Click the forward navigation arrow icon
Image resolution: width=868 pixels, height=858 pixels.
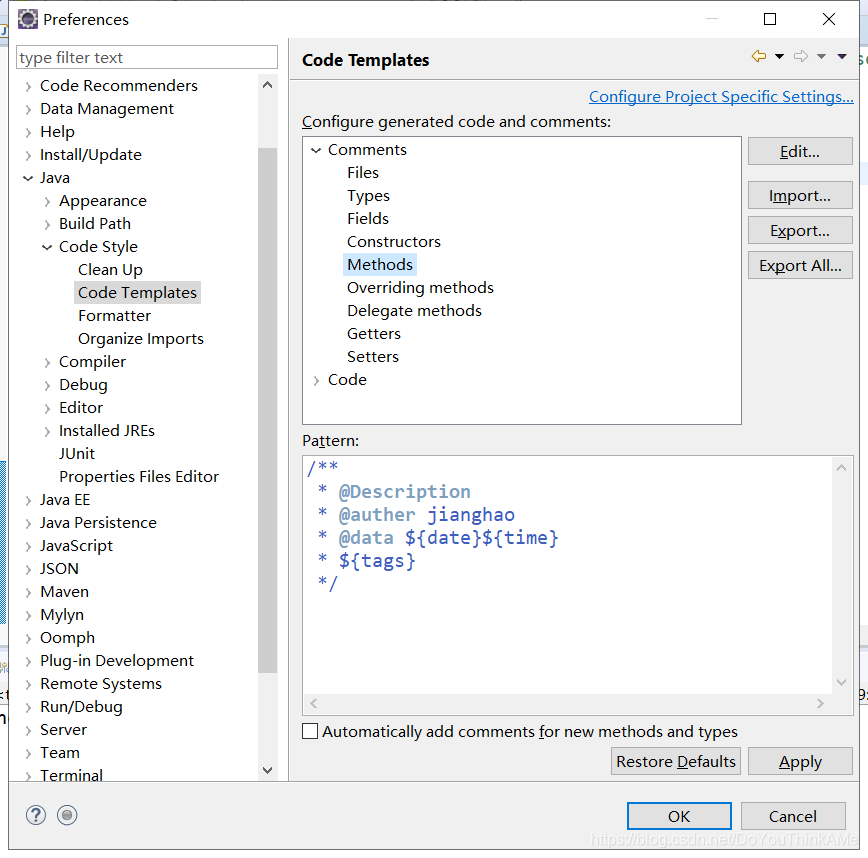(800, 56)
